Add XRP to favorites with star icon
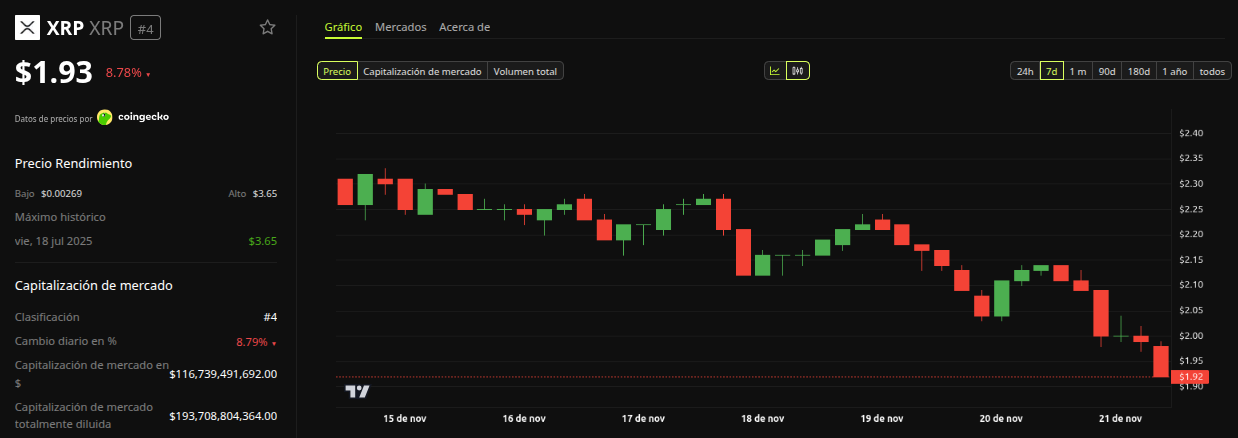The width and height of the screenshot is (1238, 438). 267,28
